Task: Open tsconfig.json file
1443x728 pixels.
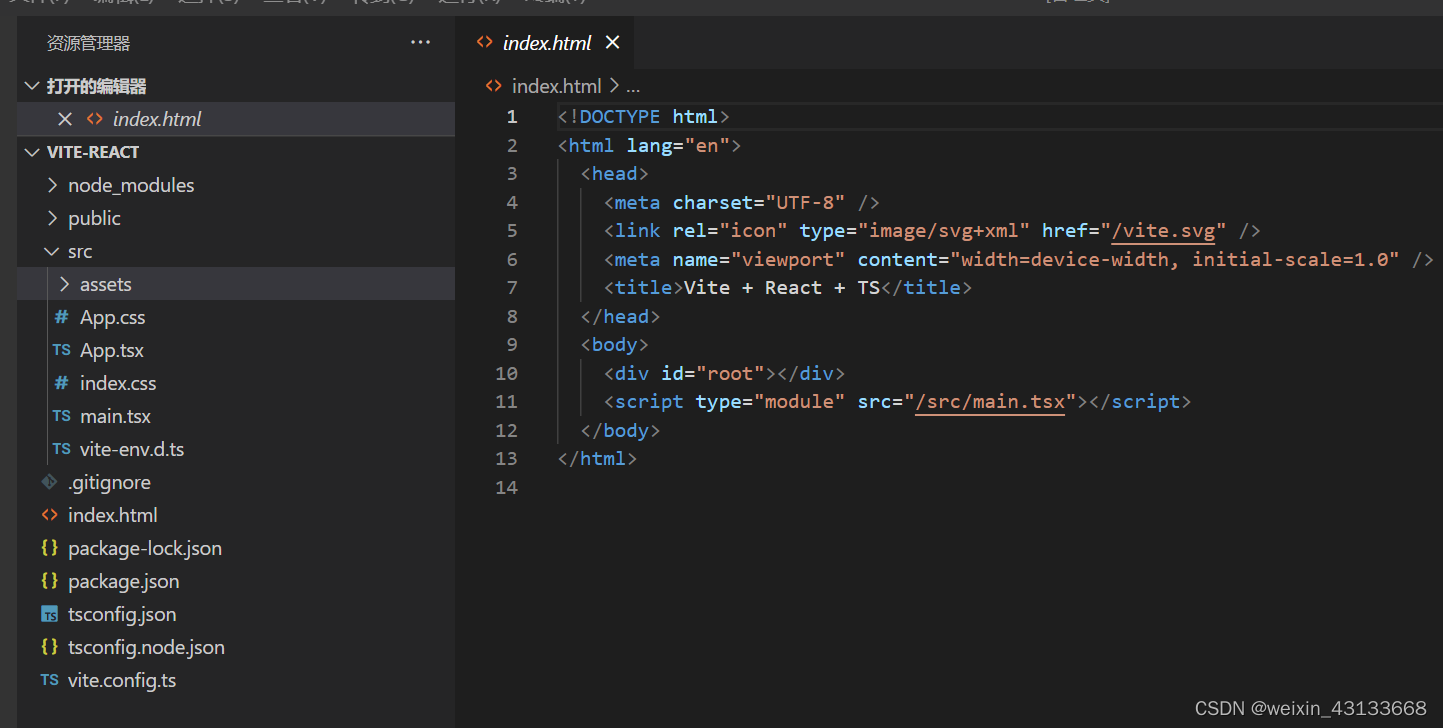Action: click(122, 614)
